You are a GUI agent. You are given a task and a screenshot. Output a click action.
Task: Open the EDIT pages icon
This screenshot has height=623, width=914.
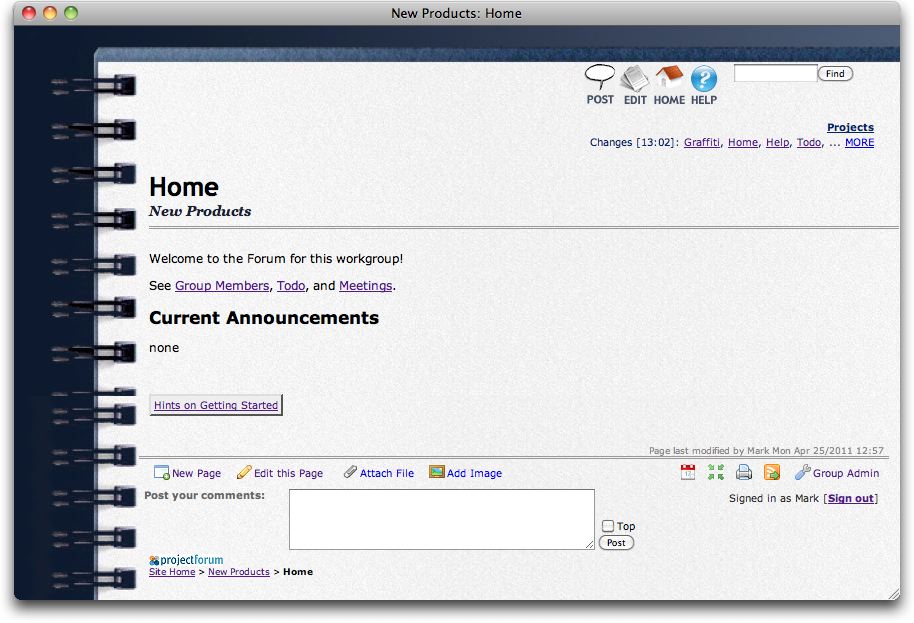634,79
